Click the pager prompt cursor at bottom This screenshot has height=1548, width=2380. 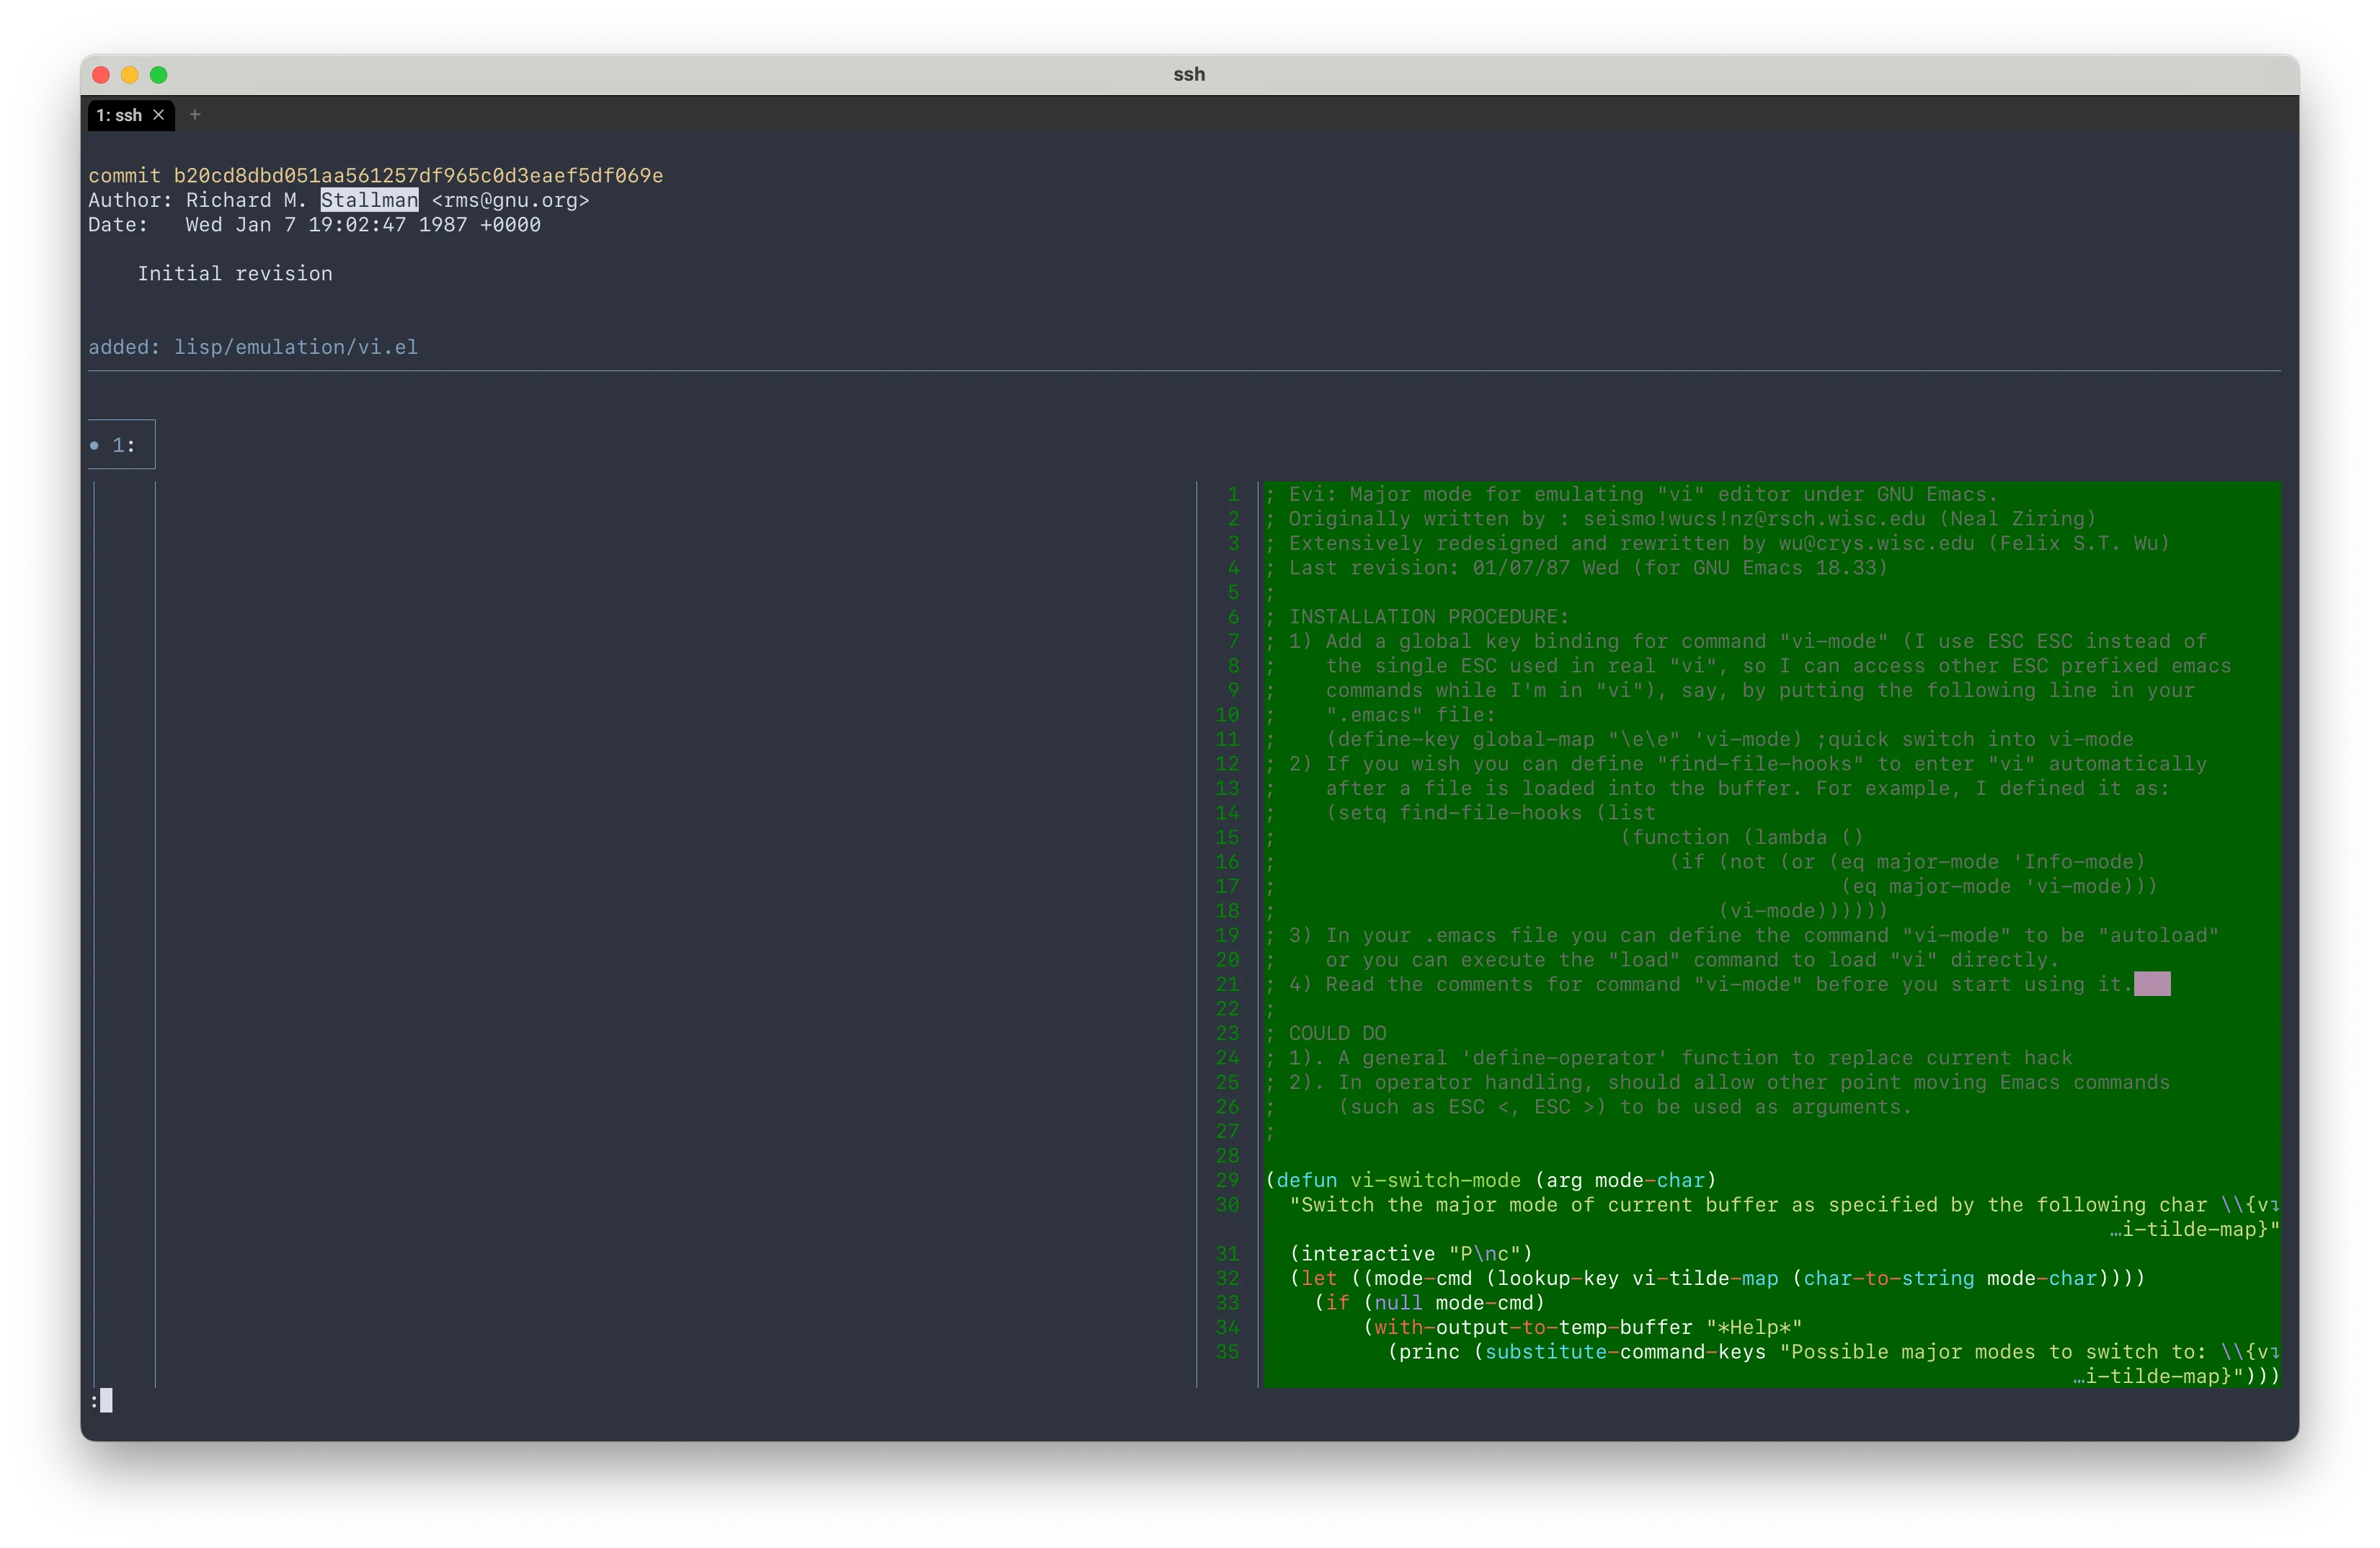click(x=106, y=1400)
